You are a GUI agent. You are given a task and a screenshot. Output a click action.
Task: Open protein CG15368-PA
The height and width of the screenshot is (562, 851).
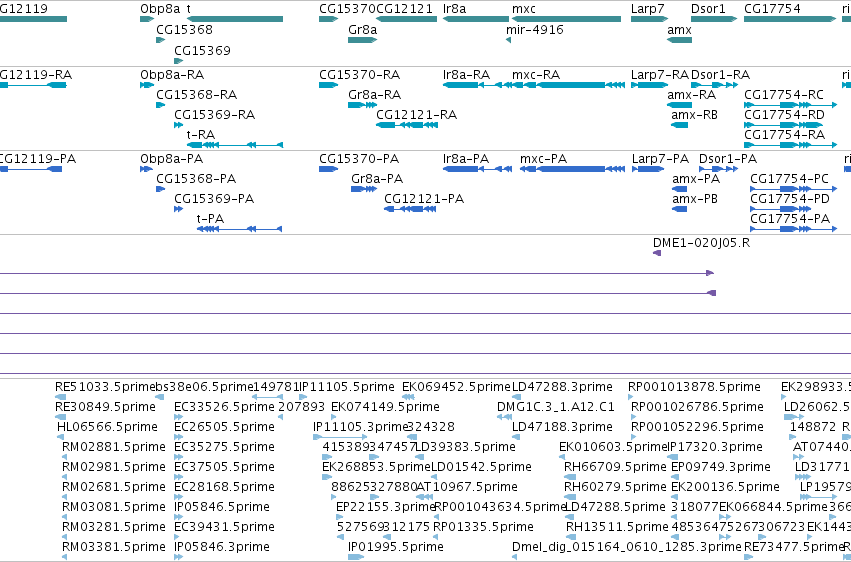pyautogui.click(x=161, y=189)
